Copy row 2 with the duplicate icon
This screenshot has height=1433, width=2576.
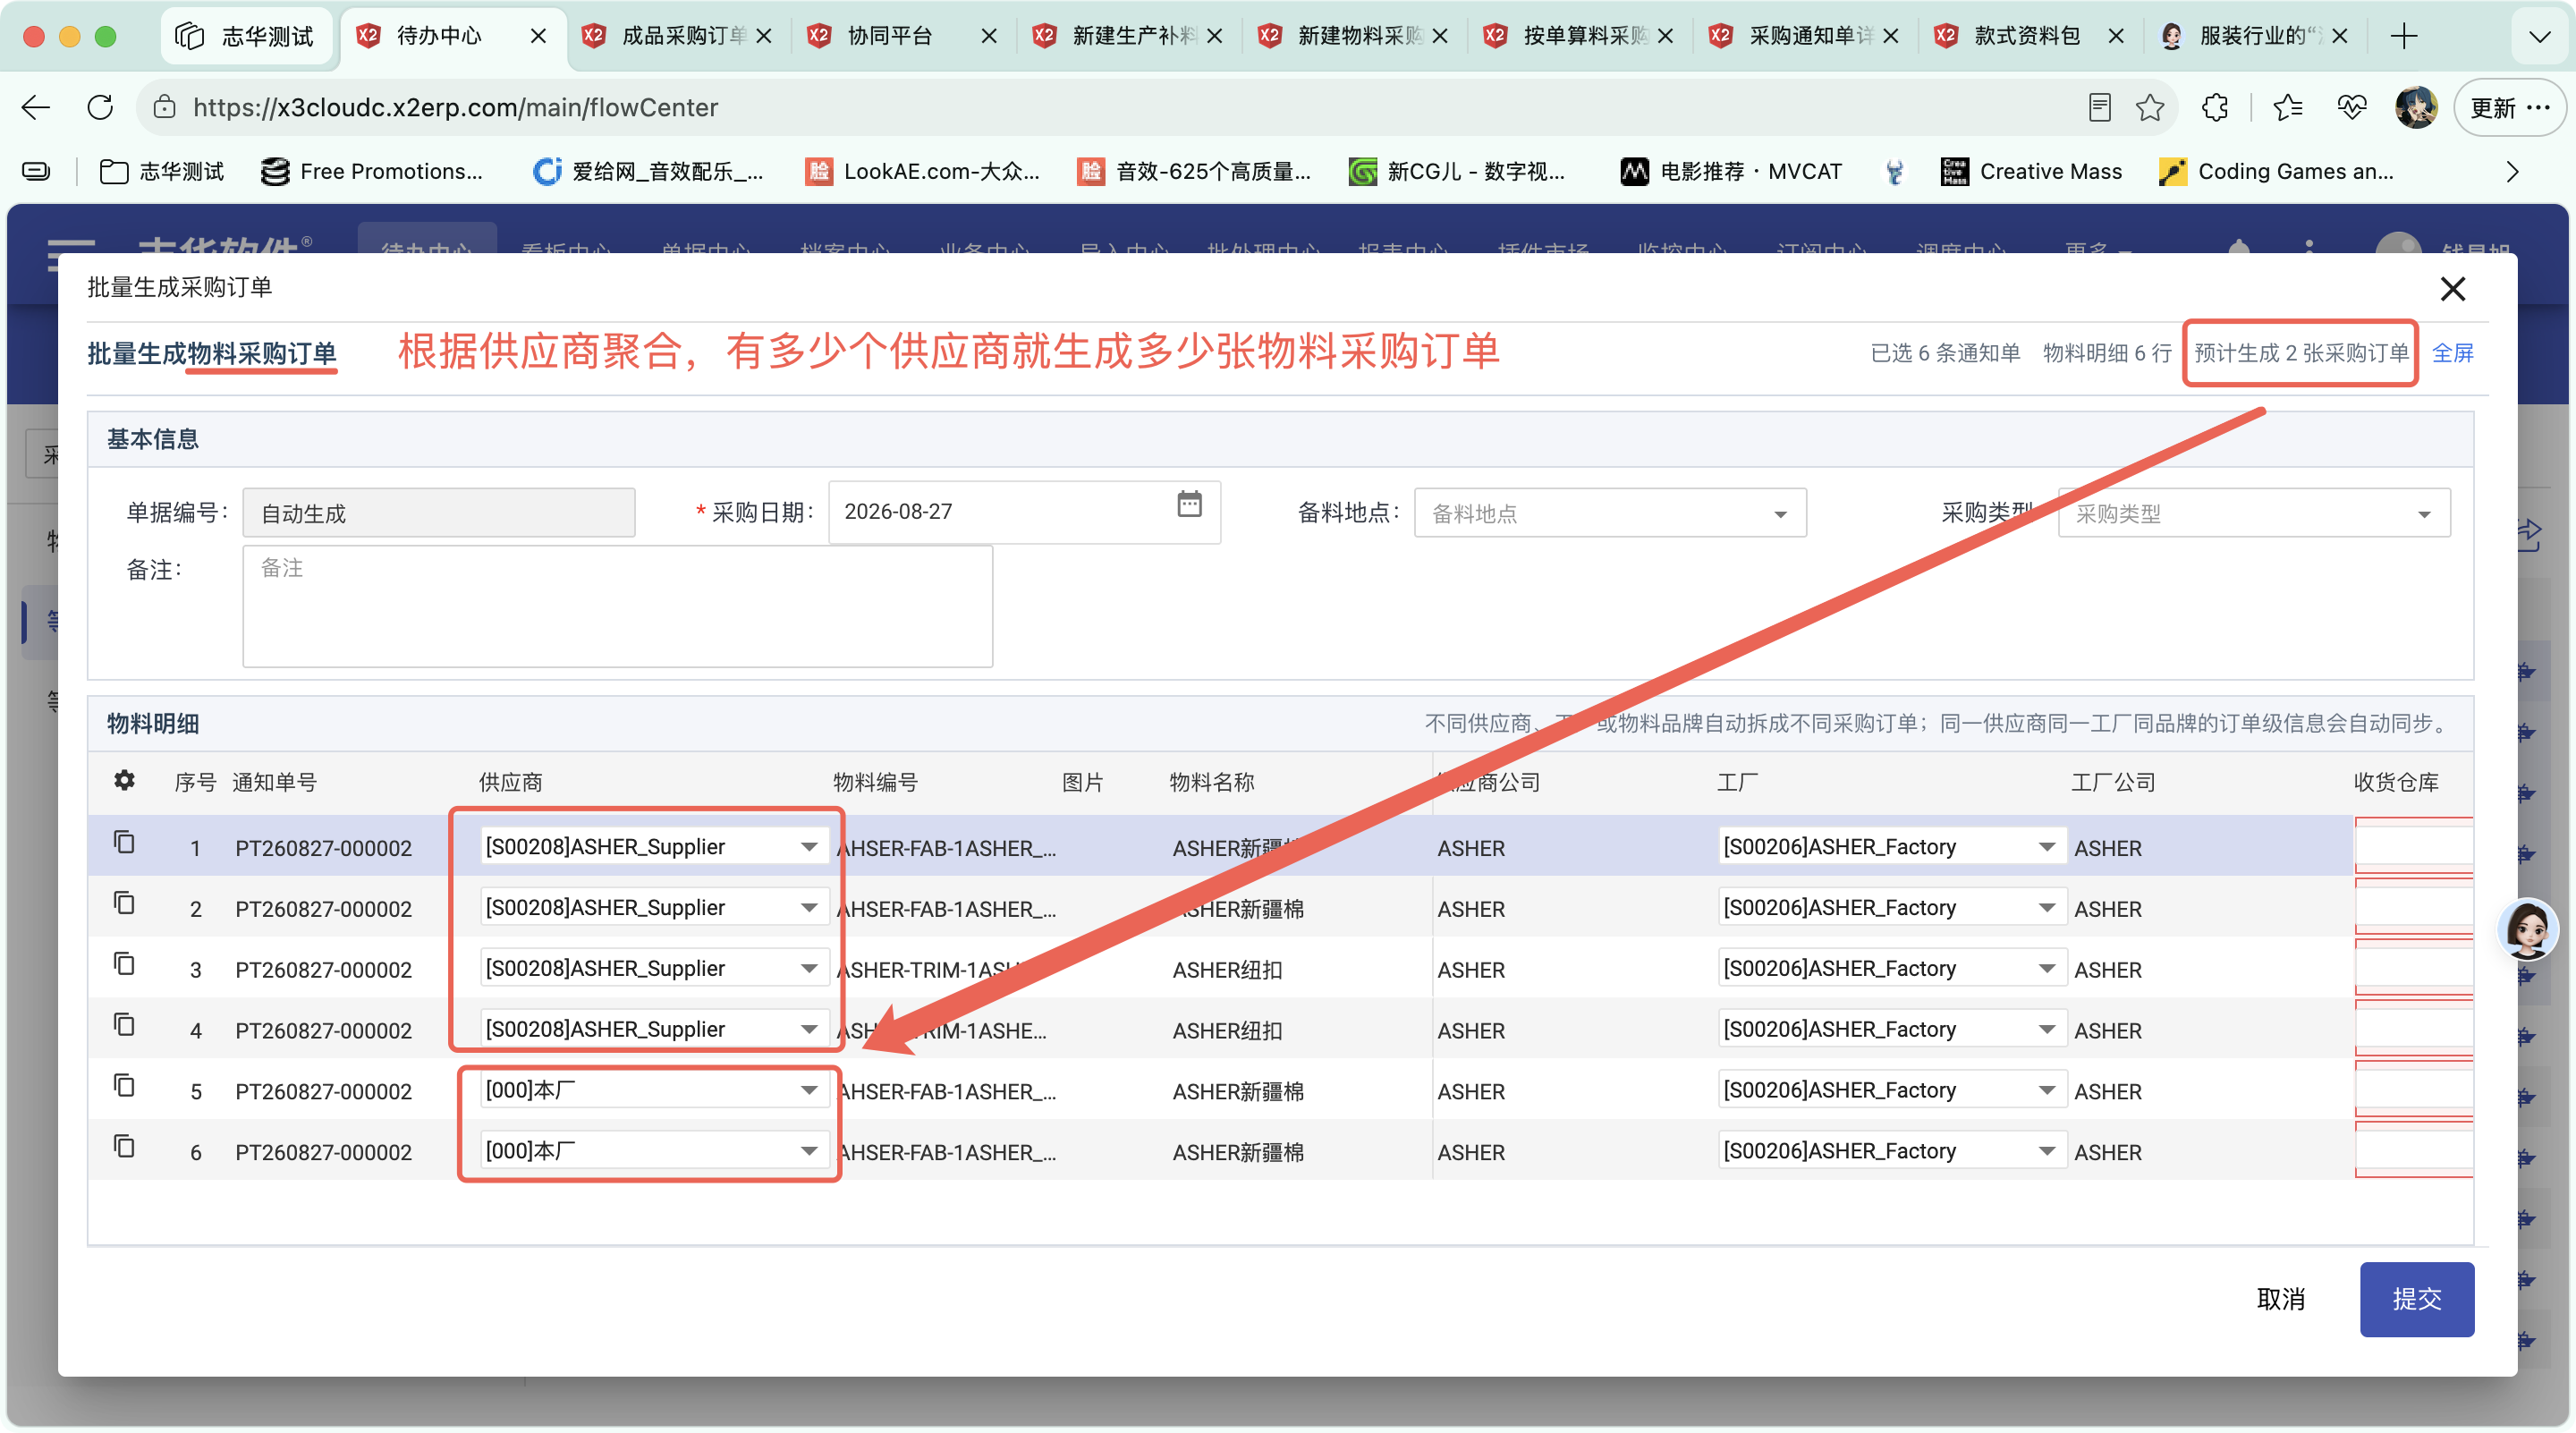click(124, 904)
